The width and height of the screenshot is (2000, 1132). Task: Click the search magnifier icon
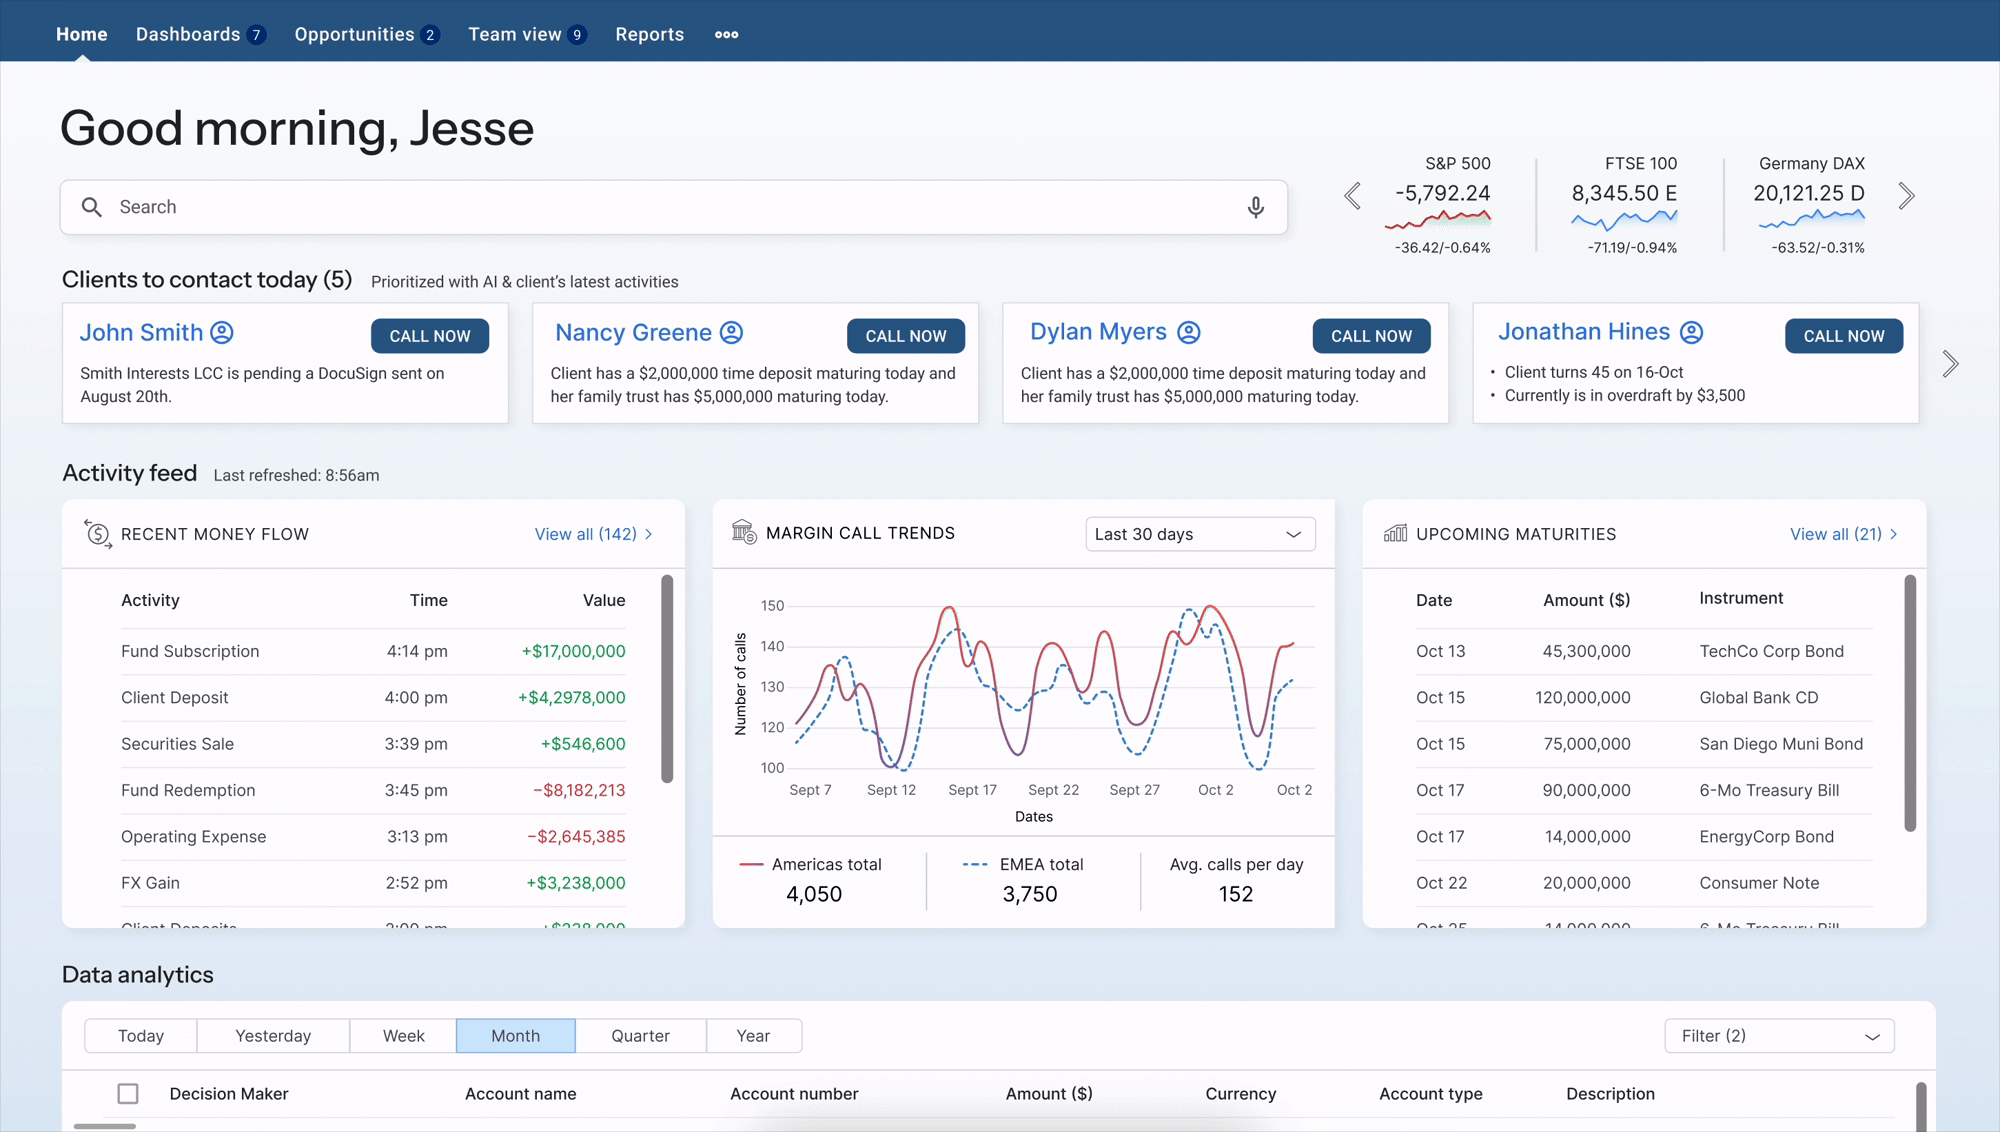pyautogui.click(x=92, y=207)
